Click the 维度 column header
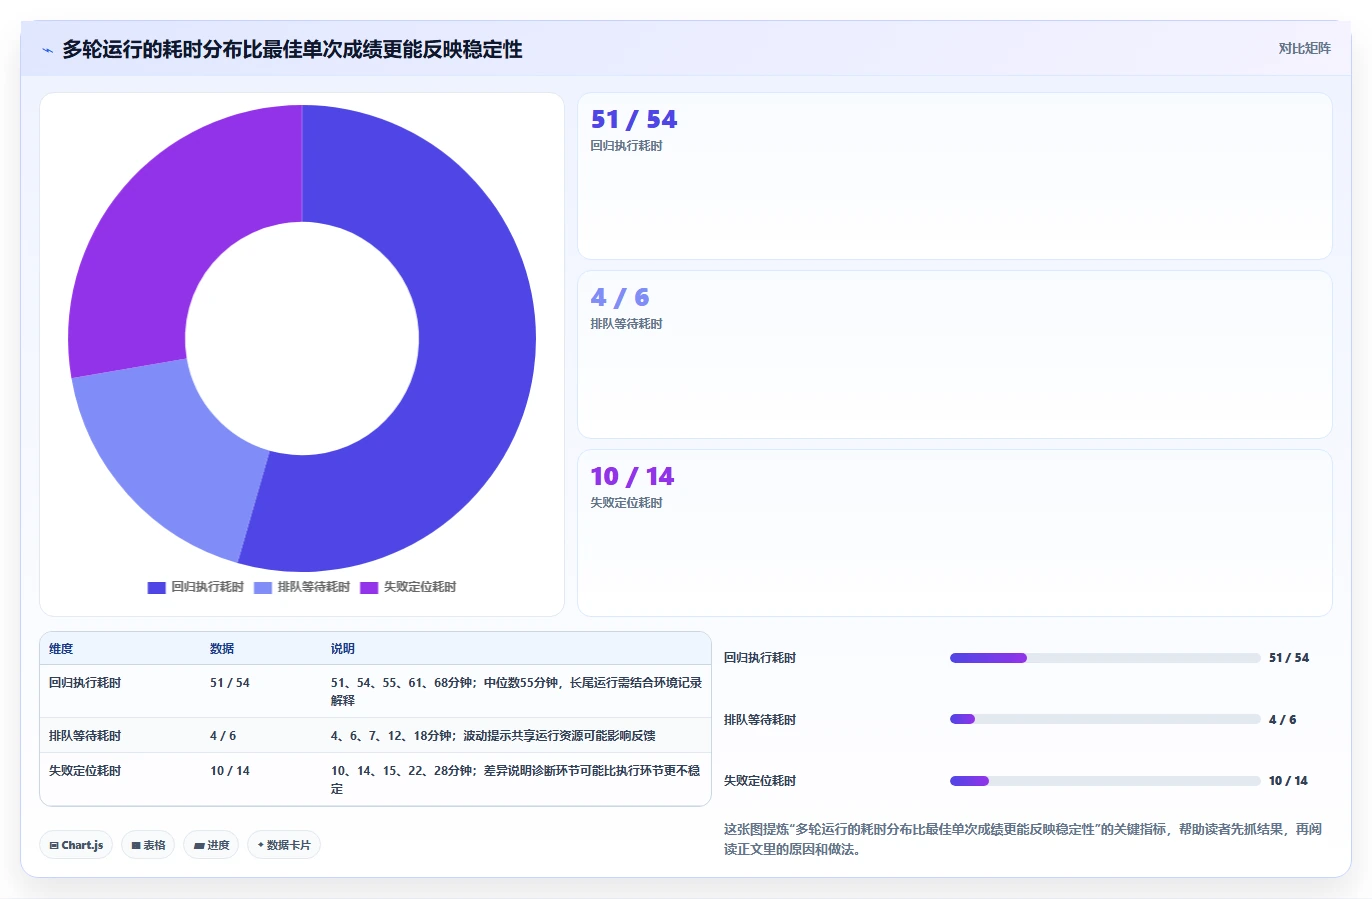1372x899 pixels. tap(61, 649)
